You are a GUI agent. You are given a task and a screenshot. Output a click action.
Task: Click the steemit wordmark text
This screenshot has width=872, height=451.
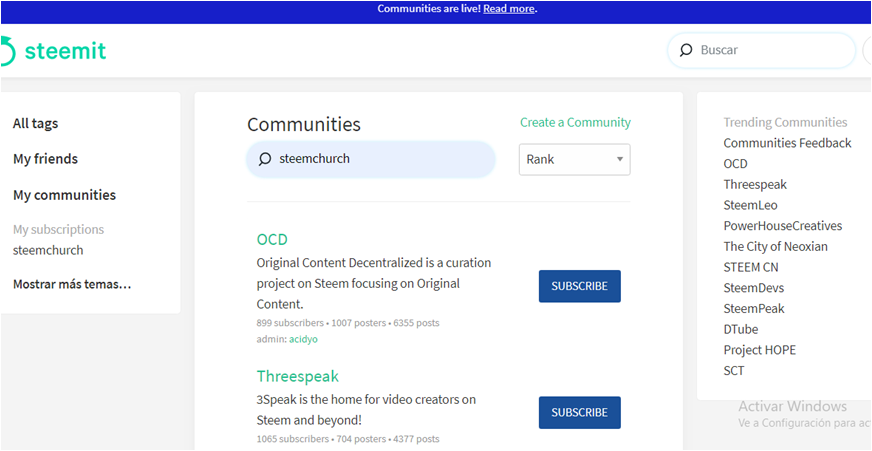(x=66, y=51)
